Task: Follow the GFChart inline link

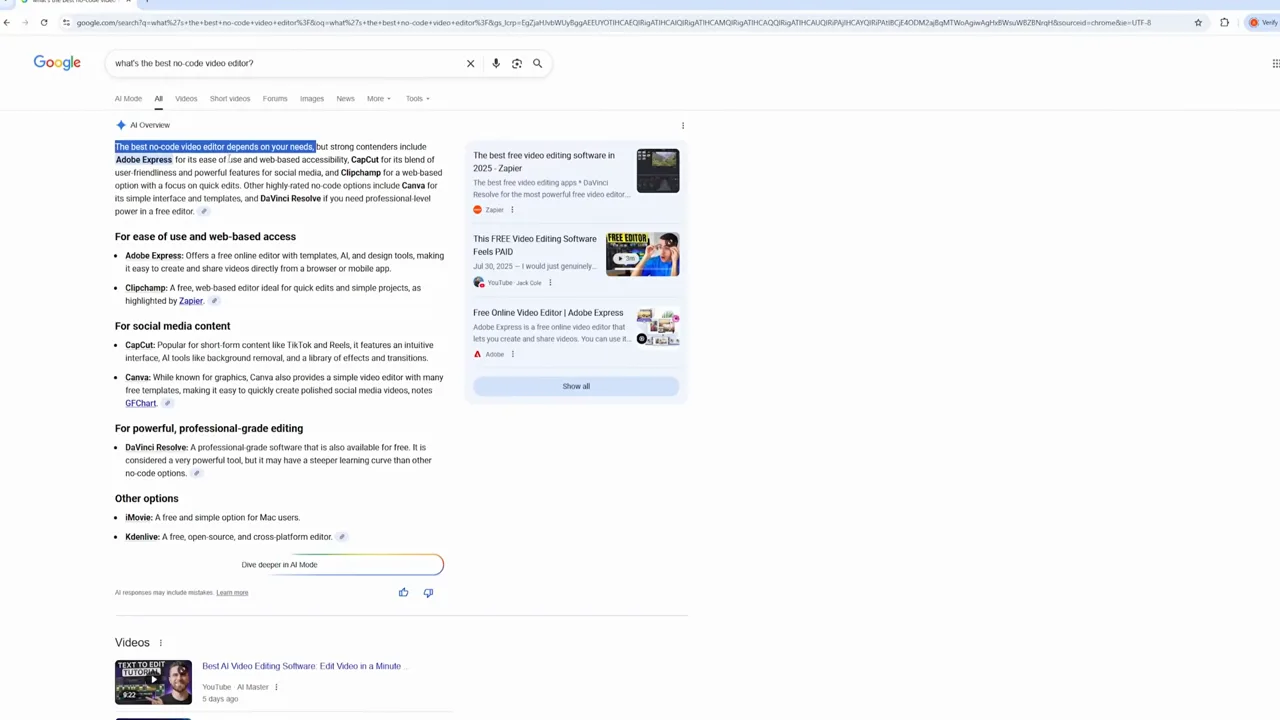Action: click(141, 404)
